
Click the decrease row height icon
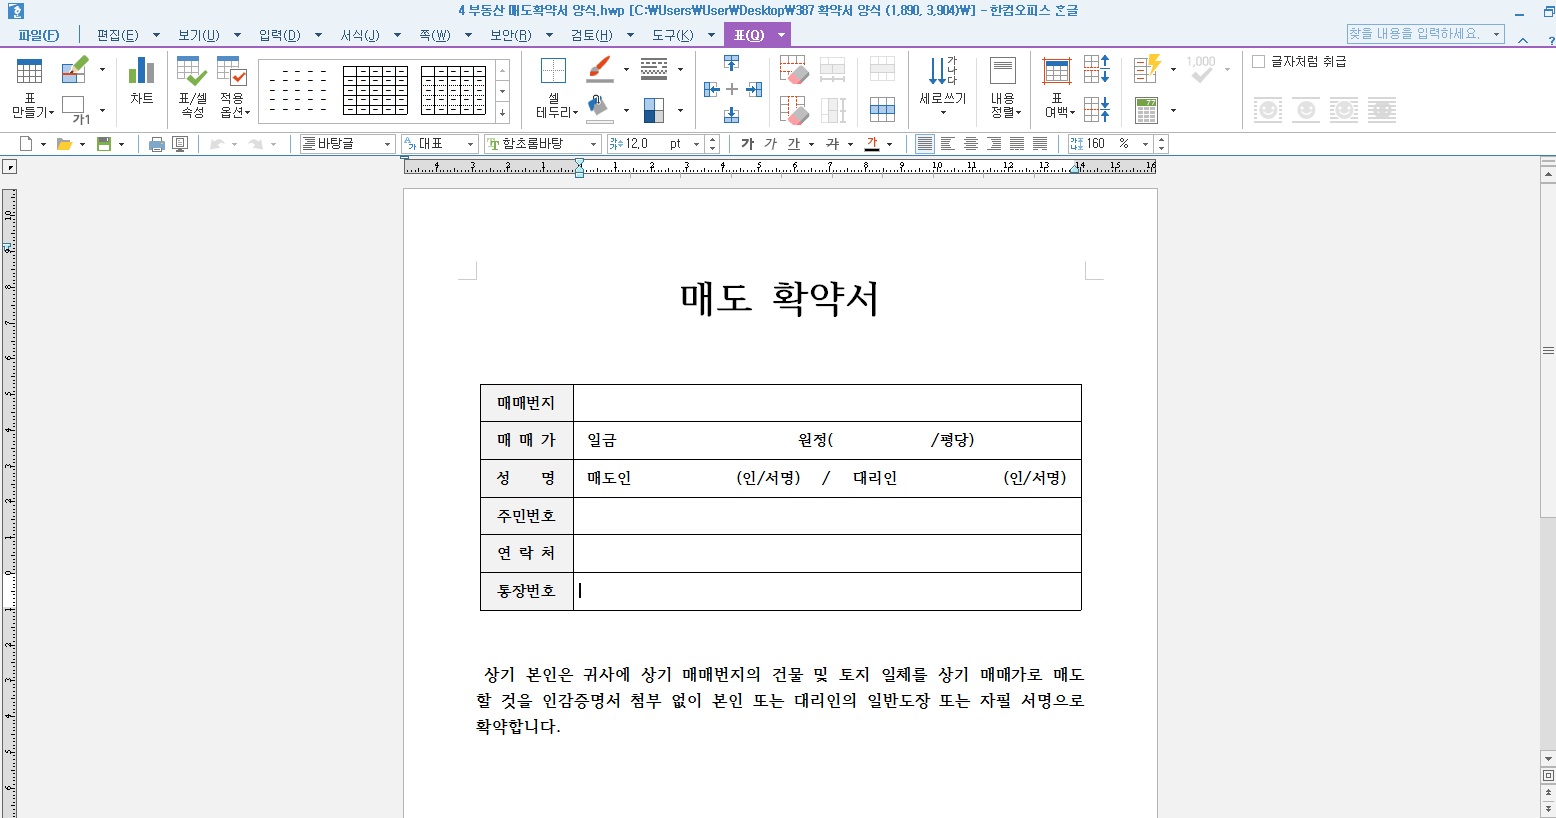click(x=1097, y=109)
